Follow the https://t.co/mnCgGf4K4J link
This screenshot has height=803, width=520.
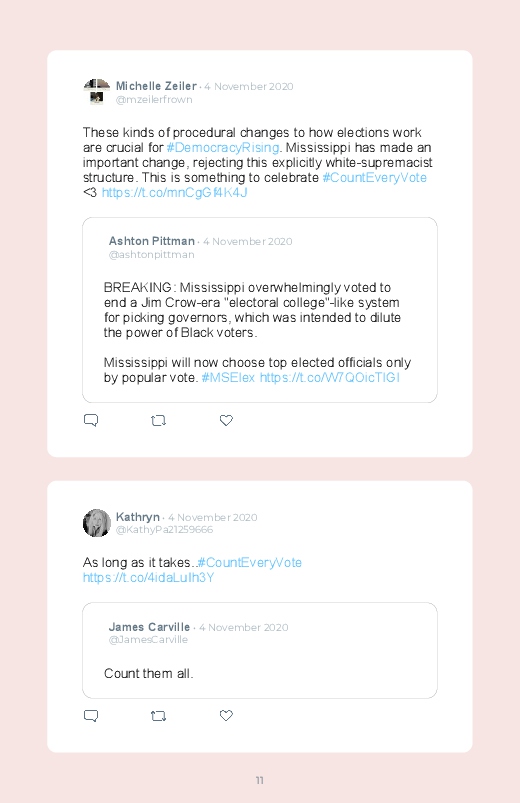174,193
